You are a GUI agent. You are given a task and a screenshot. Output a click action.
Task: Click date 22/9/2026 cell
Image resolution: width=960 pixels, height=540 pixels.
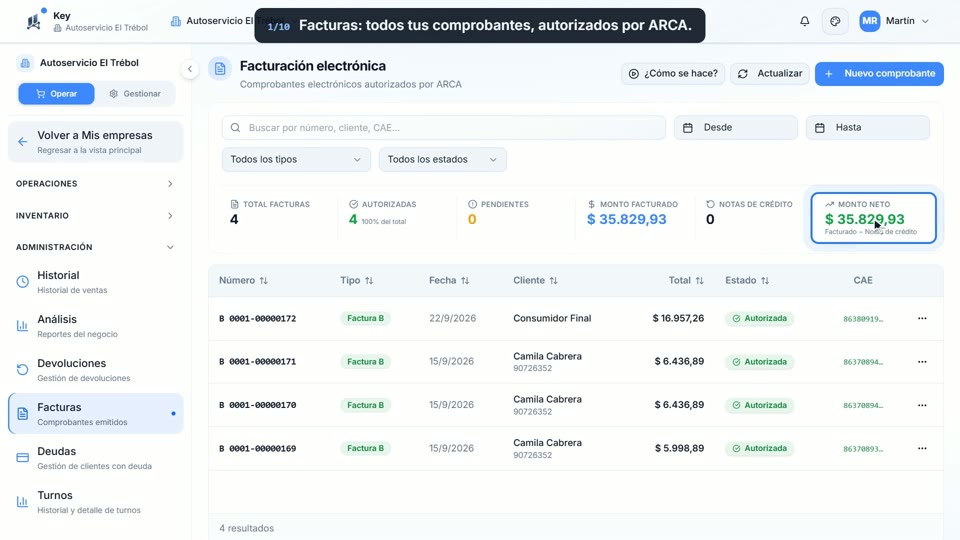(452, 318)
